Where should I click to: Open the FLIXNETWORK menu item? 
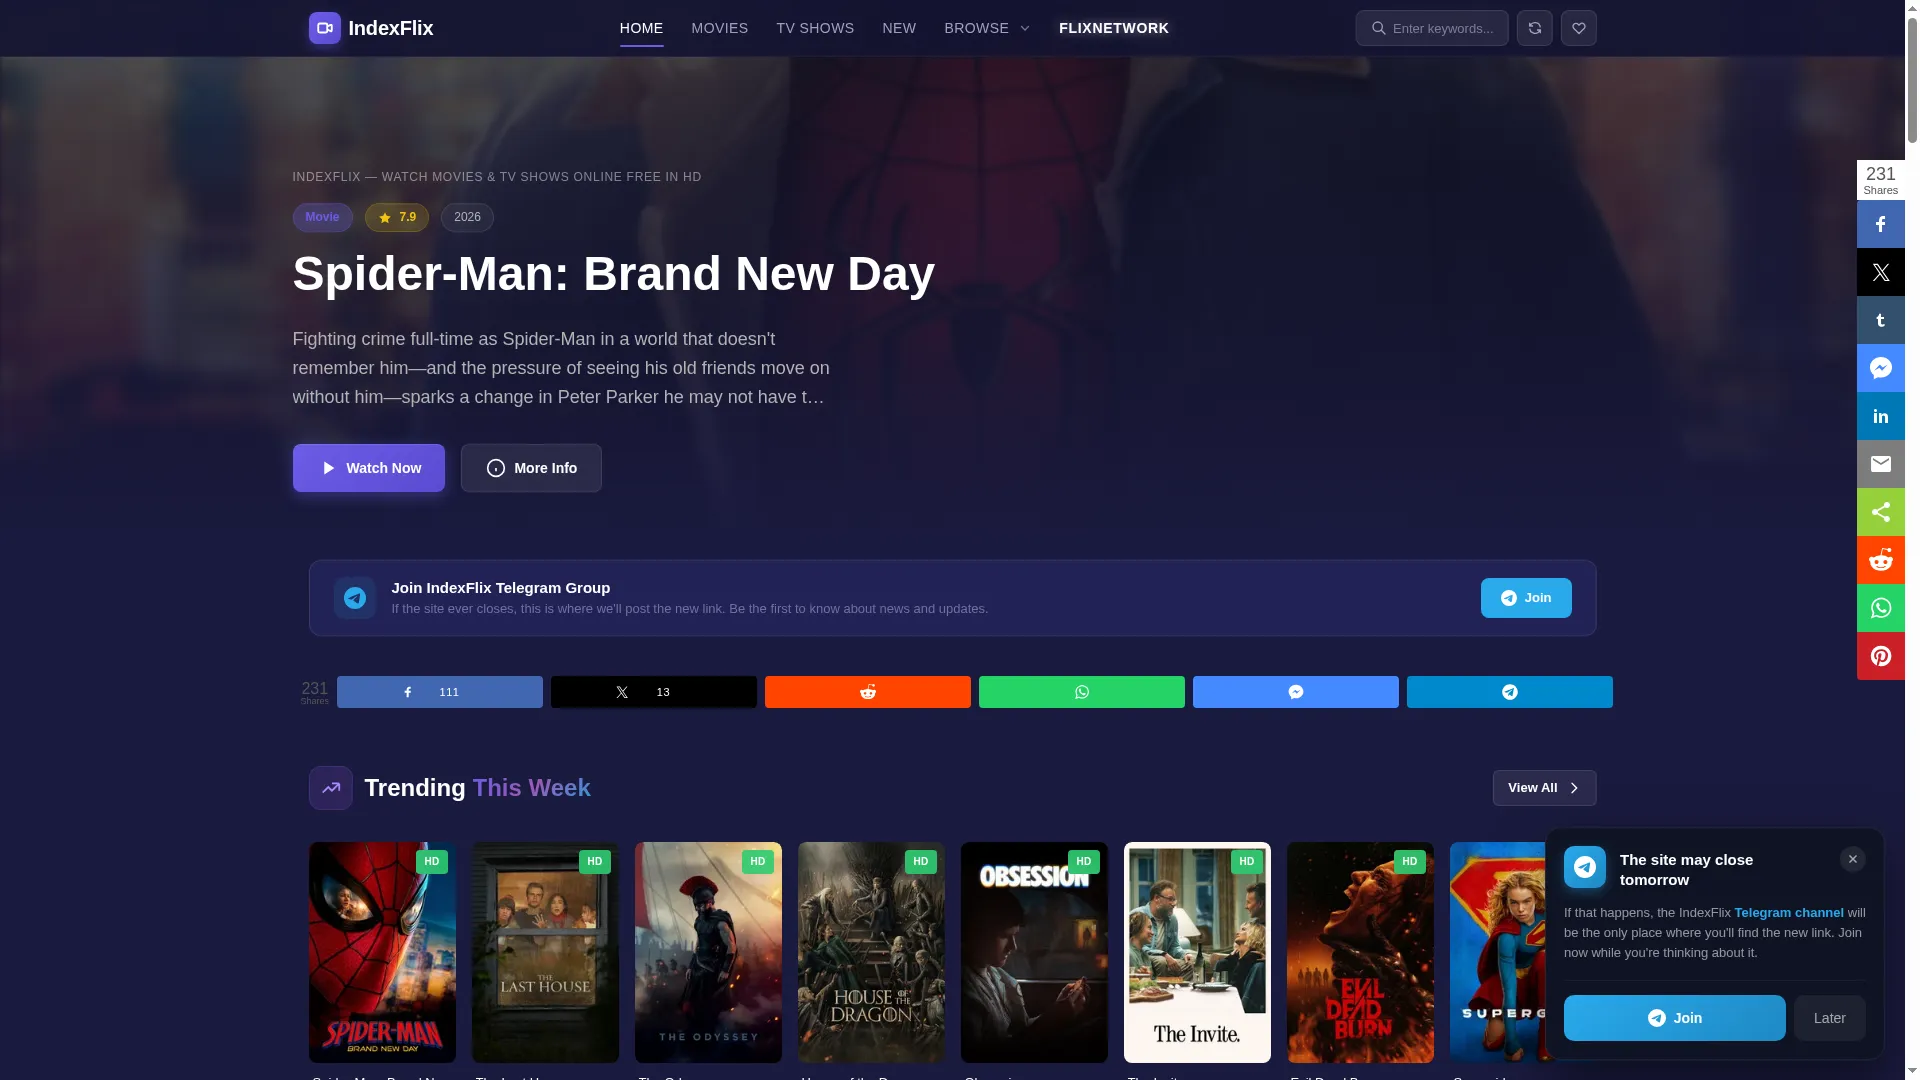1114,28
